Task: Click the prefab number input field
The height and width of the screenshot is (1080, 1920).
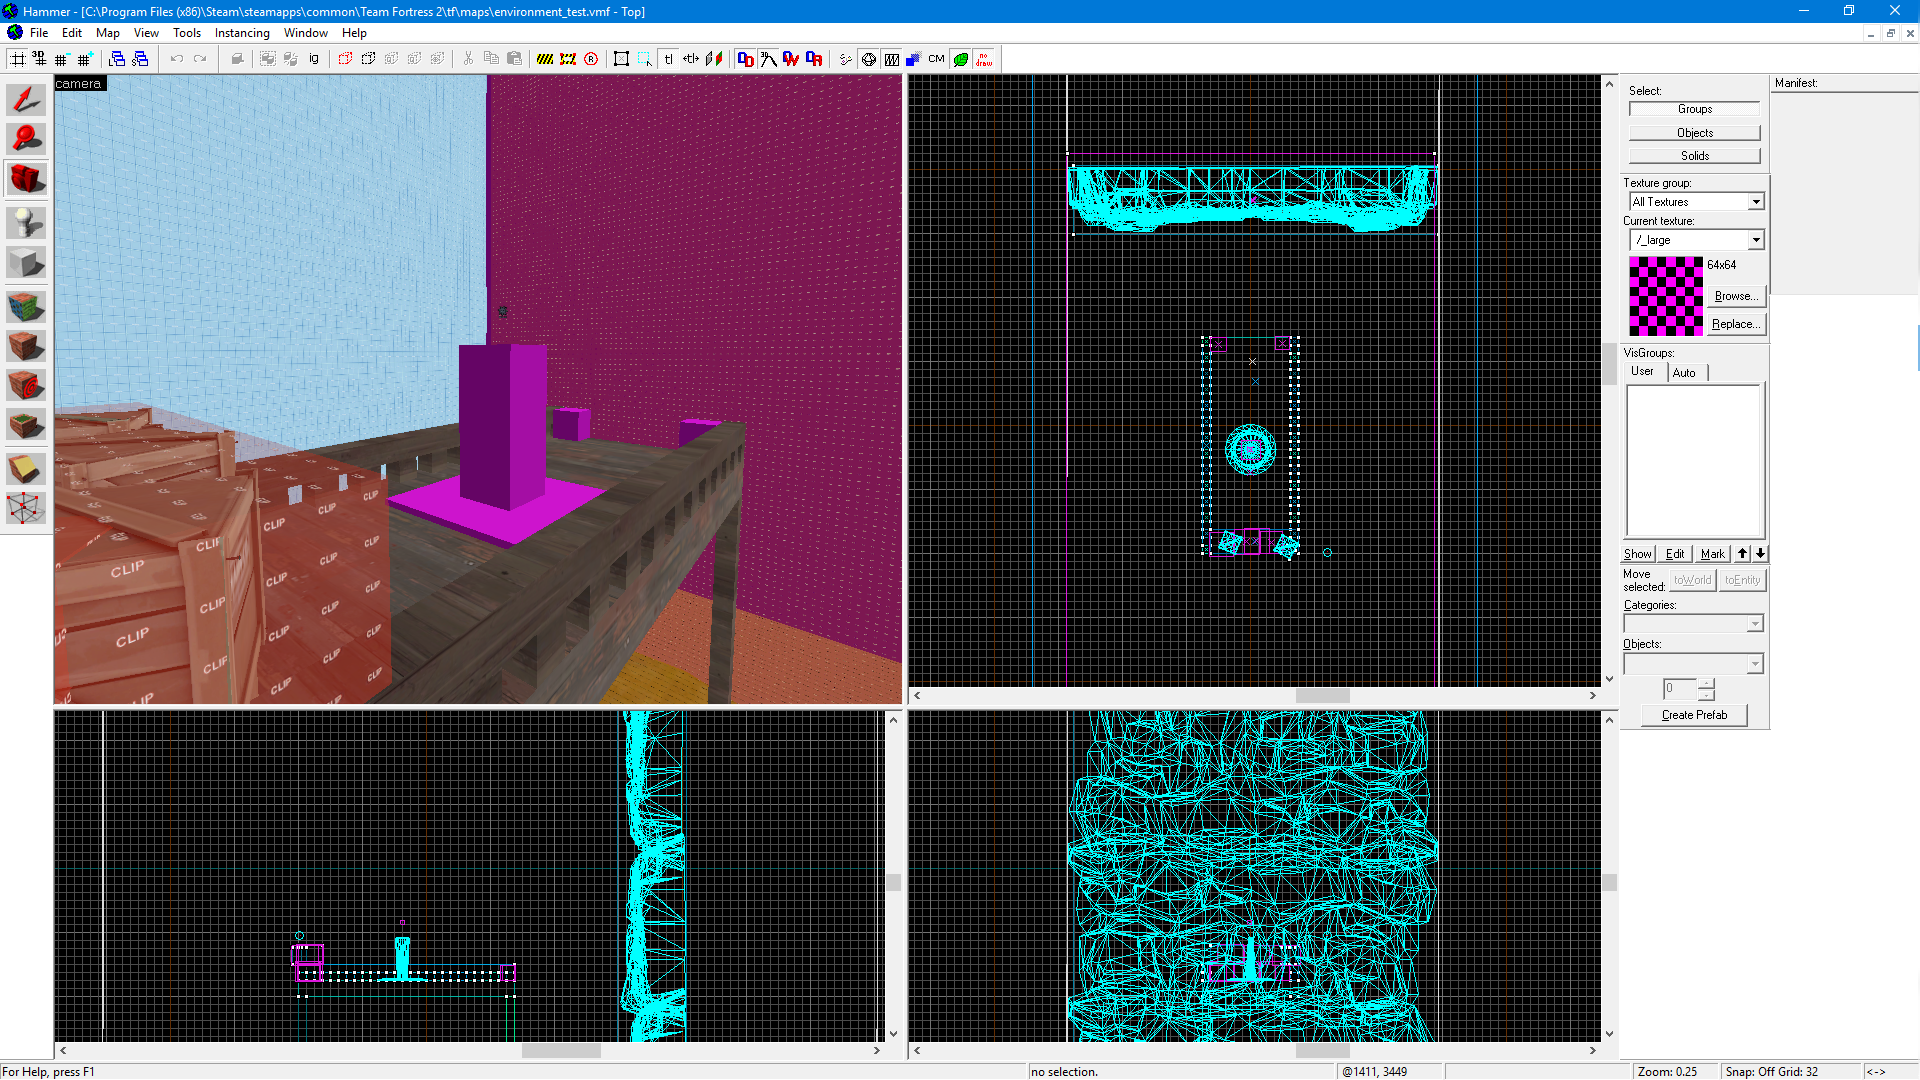Action: [1680, 689]
